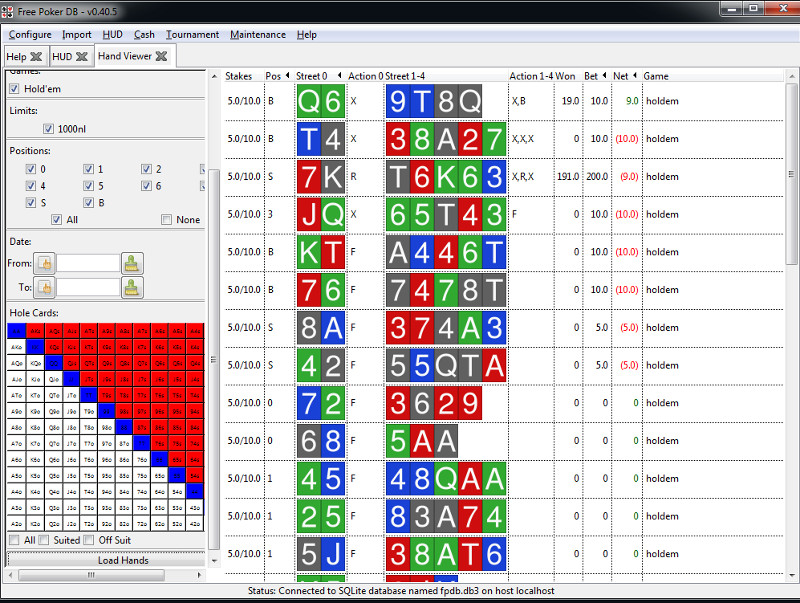
Task: Click filter panel scroll-down arrow
Action: [214, 561]
